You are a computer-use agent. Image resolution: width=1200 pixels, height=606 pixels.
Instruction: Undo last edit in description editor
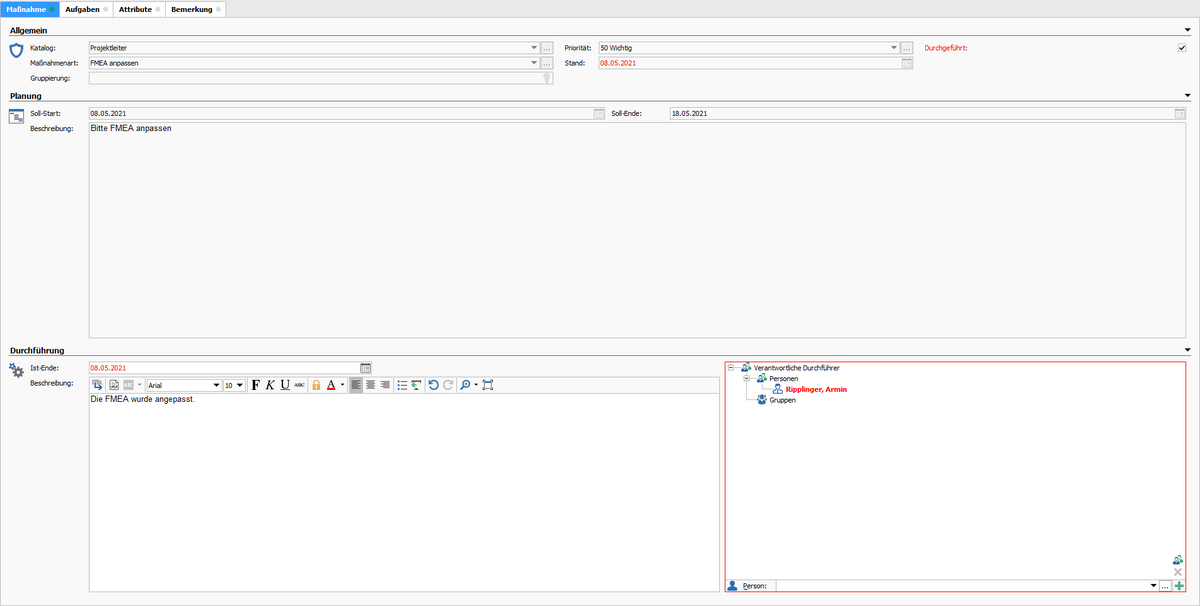(x=433, y=385)
